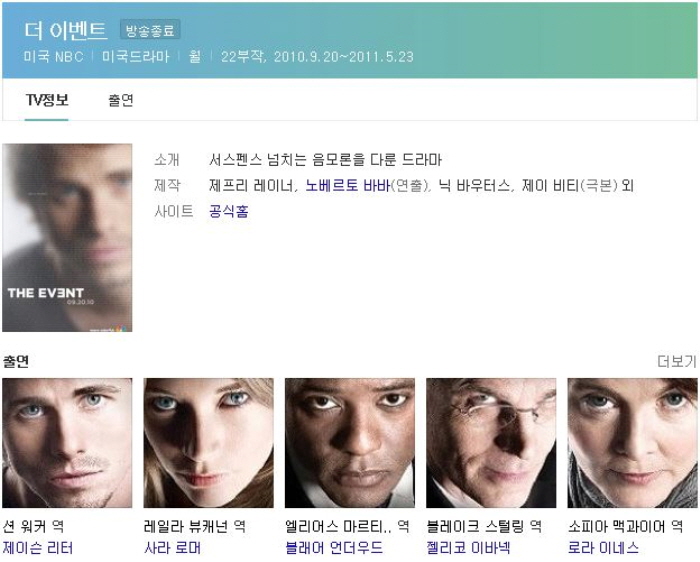
Task: Open the 노베르토 바바 director link
Action: point(348,185)
